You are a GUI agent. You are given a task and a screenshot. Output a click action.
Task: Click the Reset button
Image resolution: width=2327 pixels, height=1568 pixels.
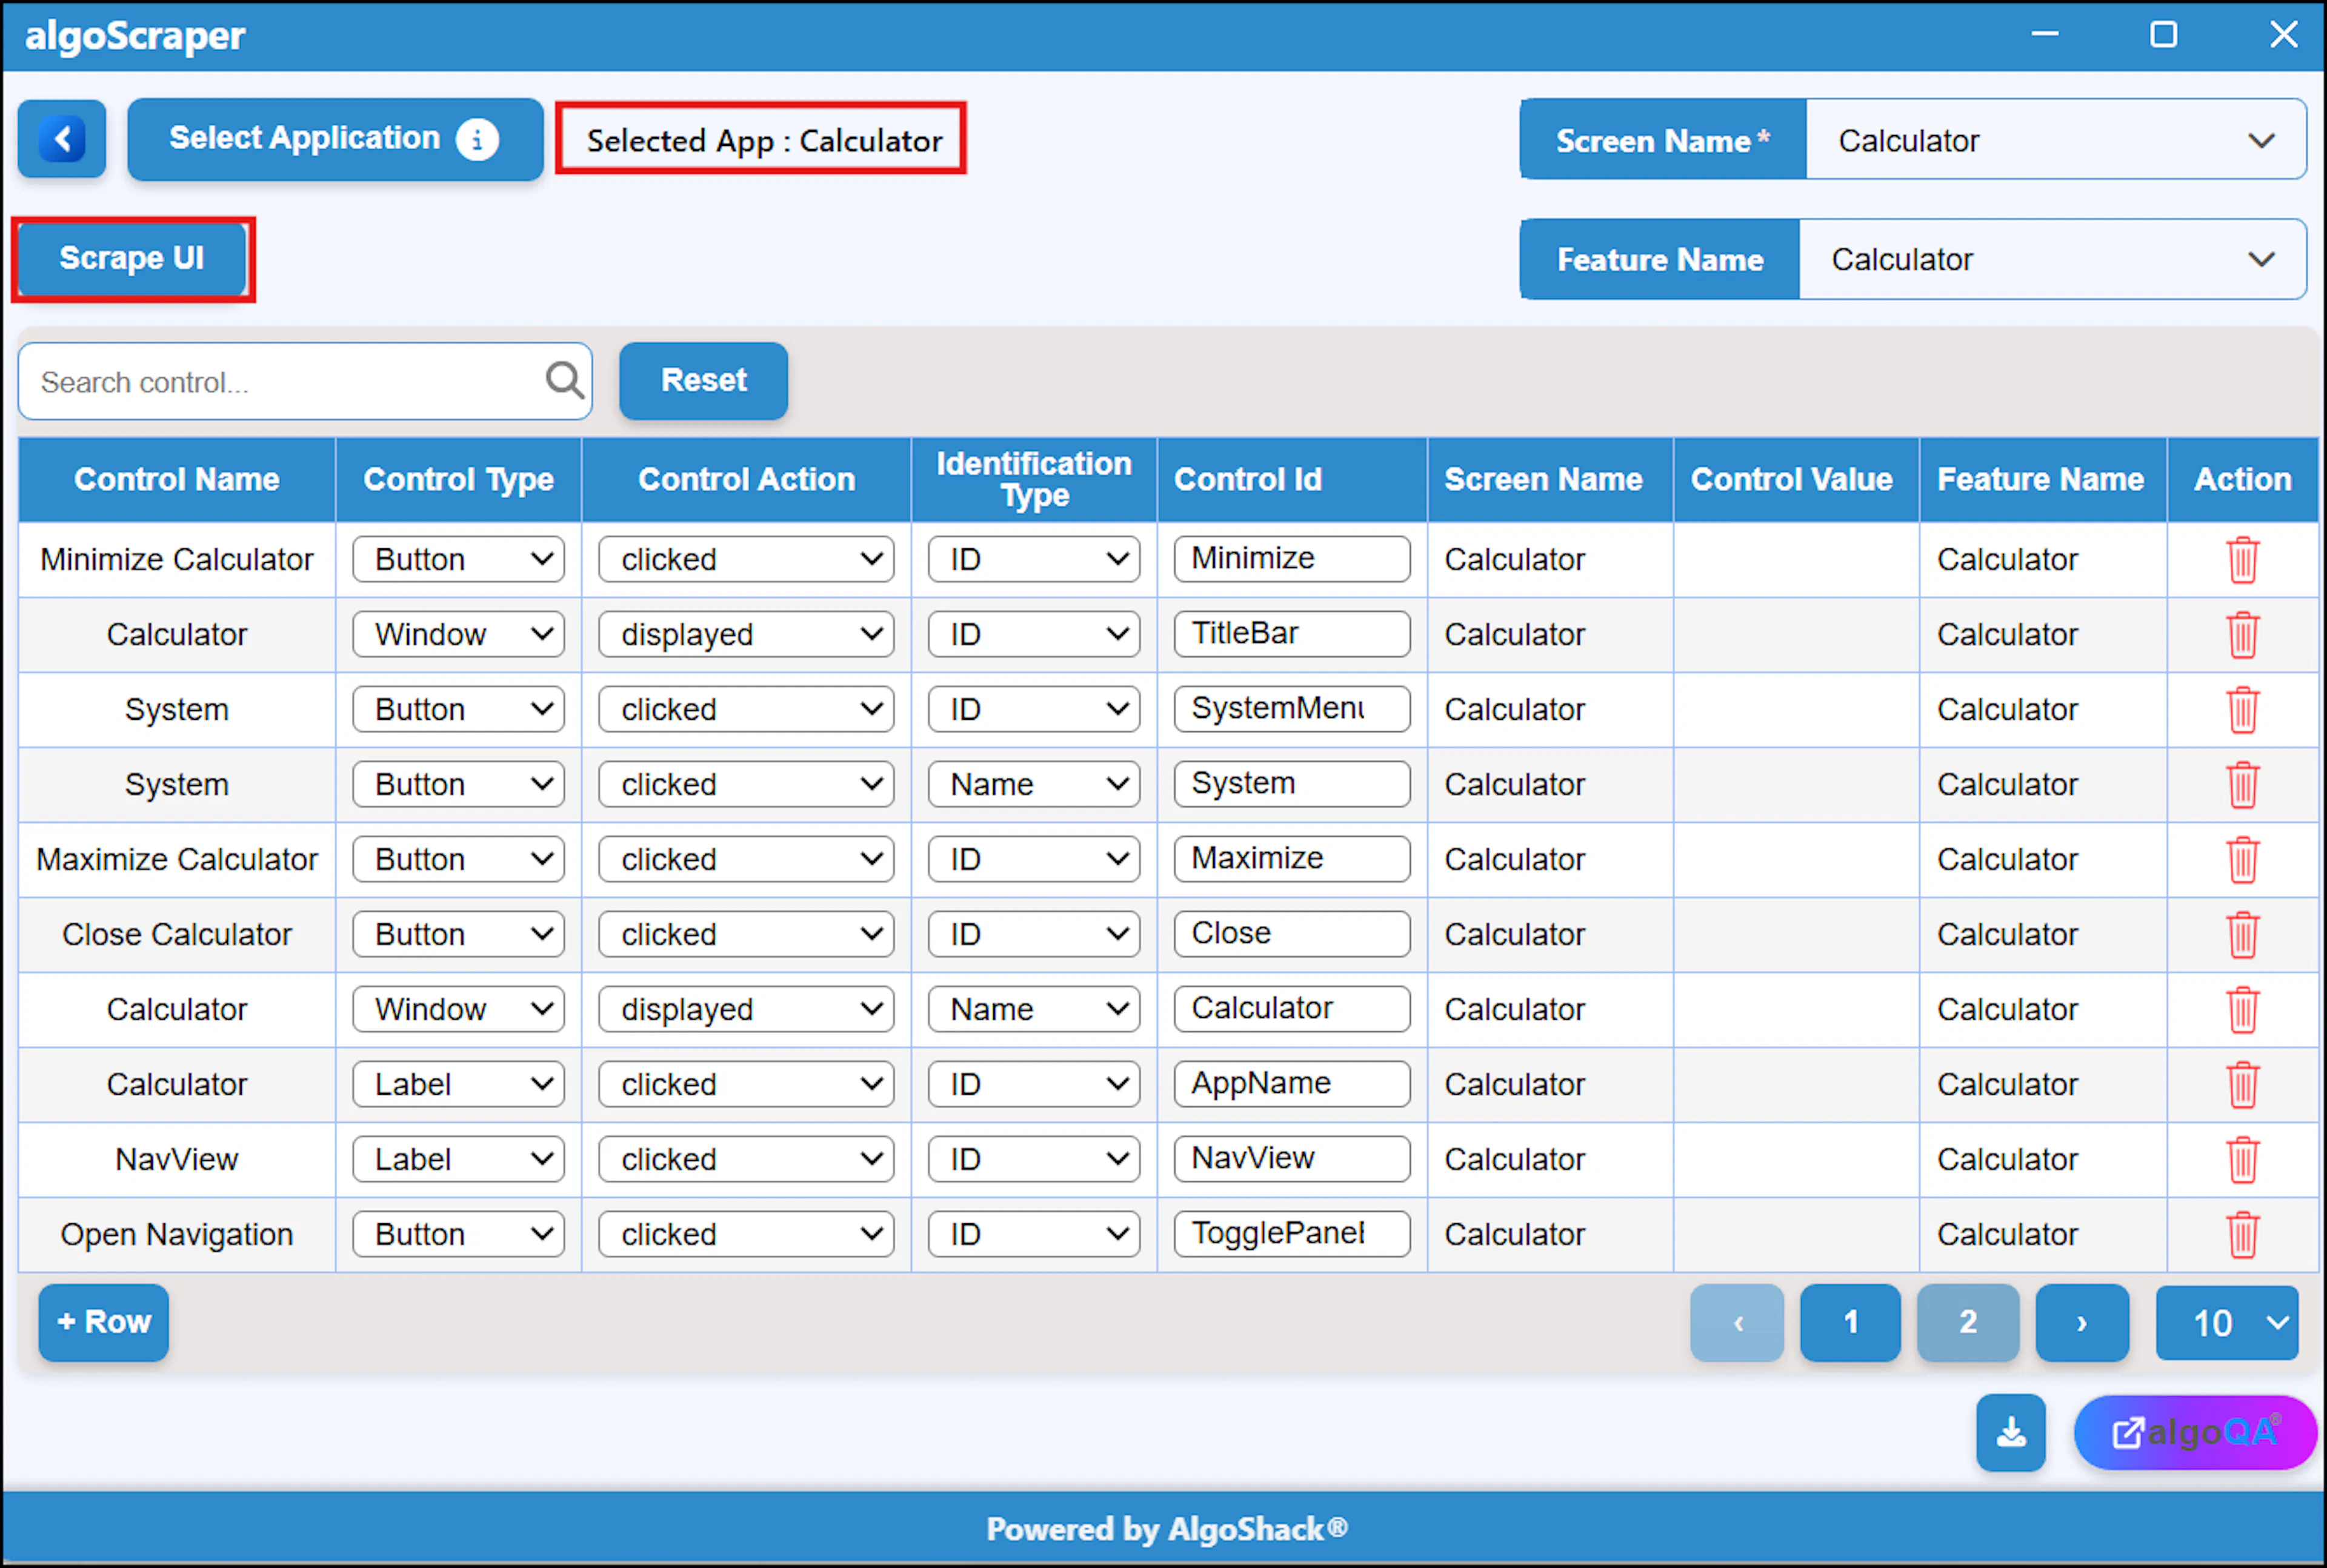point(703,381)
